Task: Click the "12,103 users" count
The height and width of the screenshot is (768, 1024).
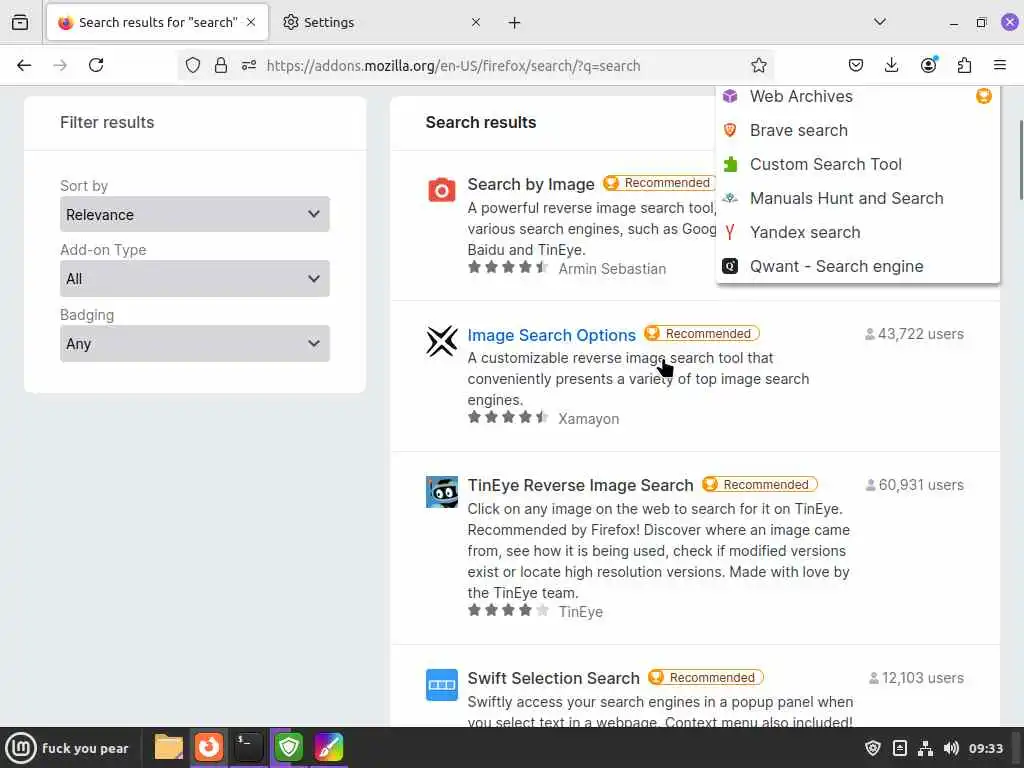Action: click(x=916, y=678)
